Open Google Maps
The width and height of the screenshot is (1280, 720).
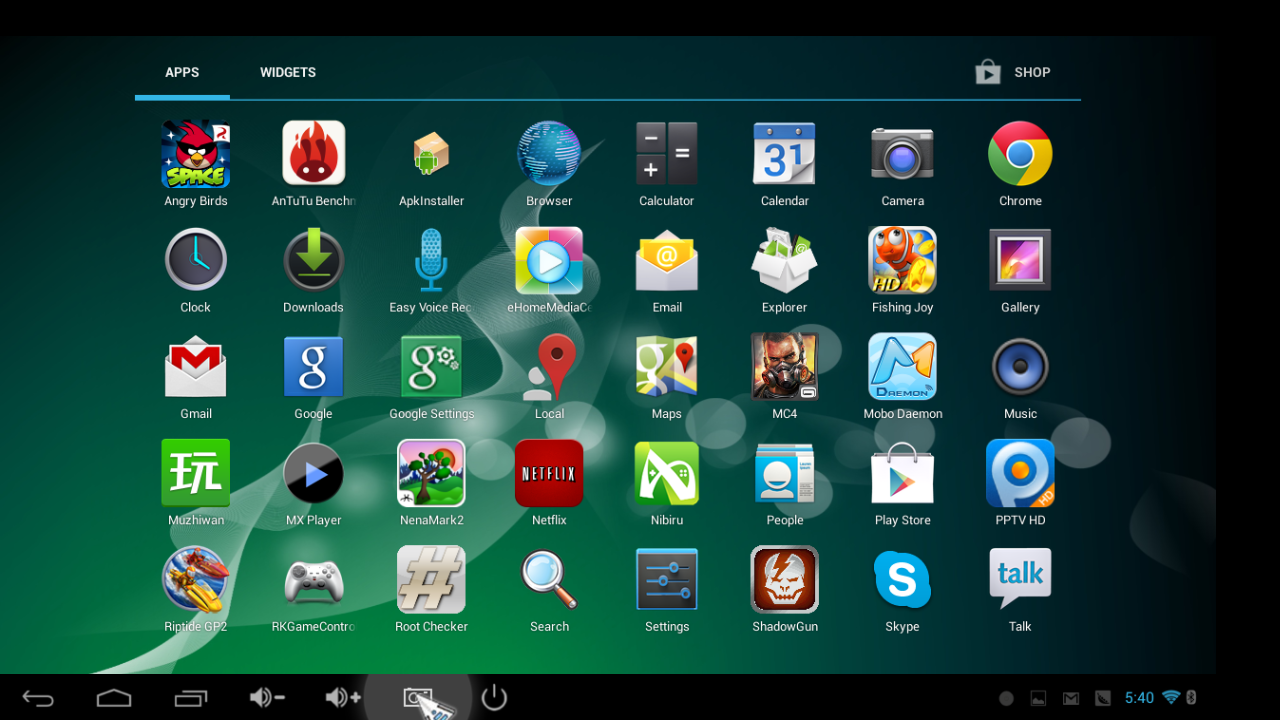[667, 367]
